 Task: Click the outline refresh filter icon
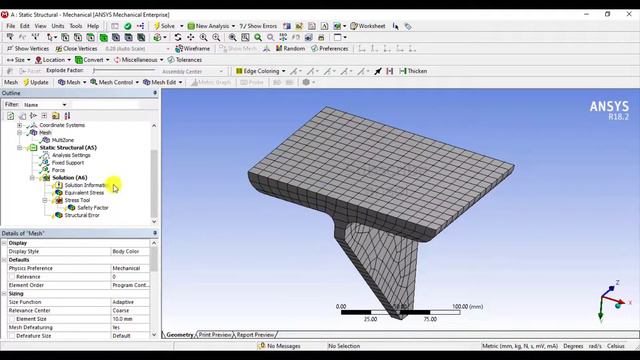point(11,116)
